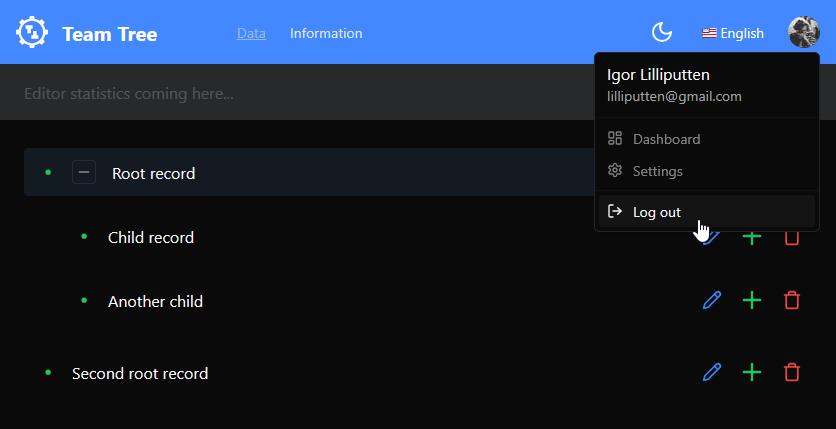The image size is (836, 429).
Task: Click the lilliputten@gmail.com email text
Action: (x=674, y=96)
